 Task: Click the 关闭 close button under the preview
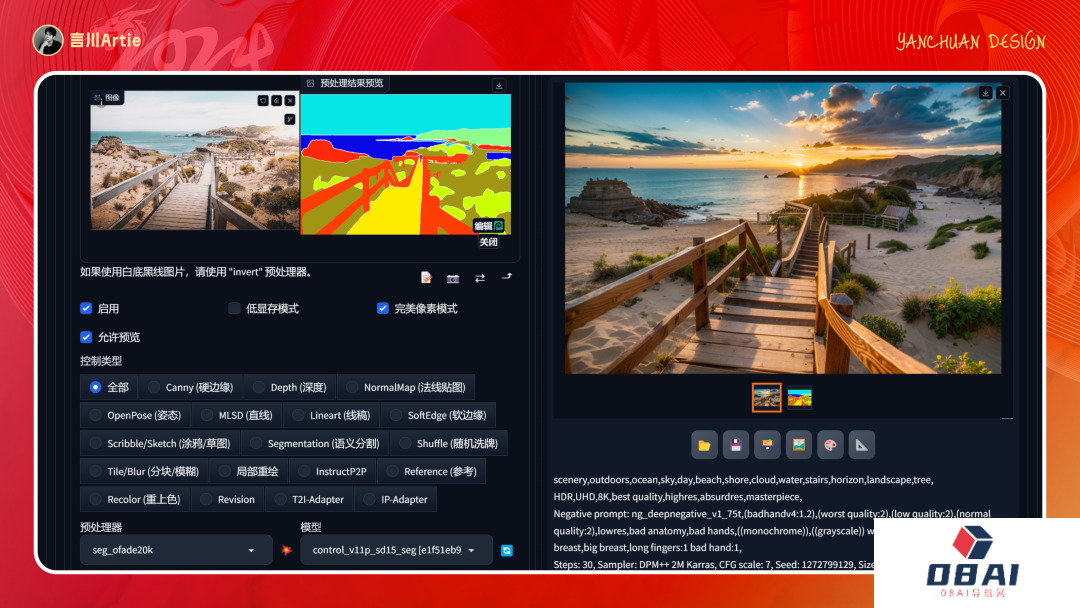point(488,242)
